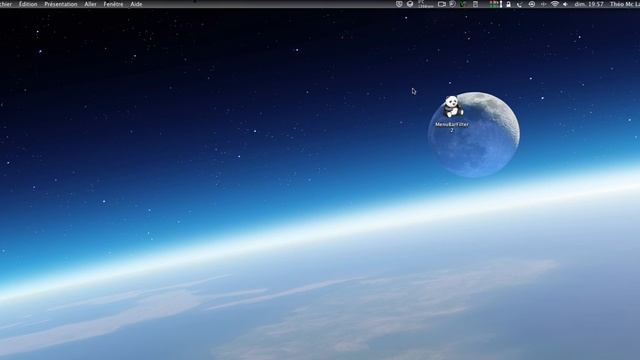
Task: Open the Aide menu
Action: coord(136,4)
